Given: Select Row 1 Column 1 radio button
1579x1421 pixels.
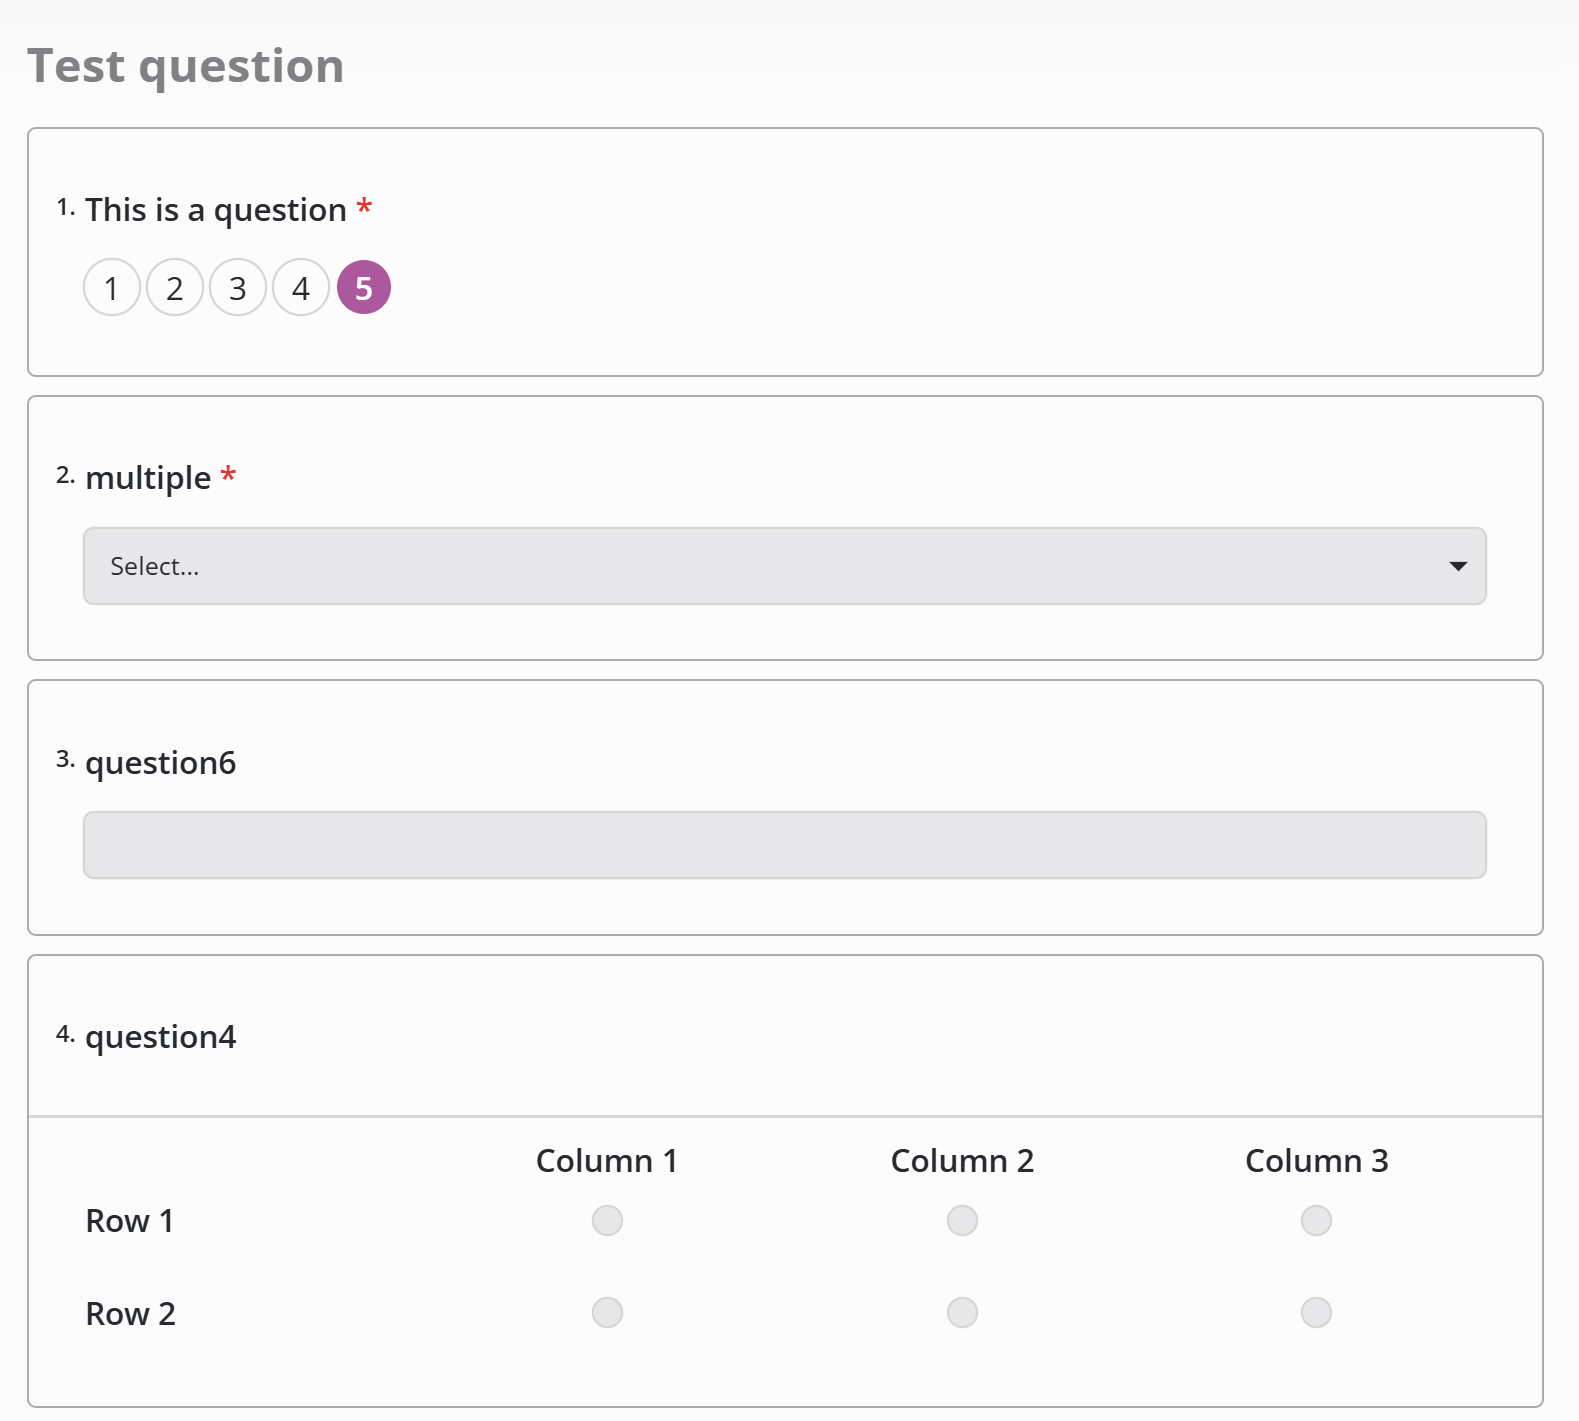Looking at the screenshot, I should click(x=607, y=1220).
